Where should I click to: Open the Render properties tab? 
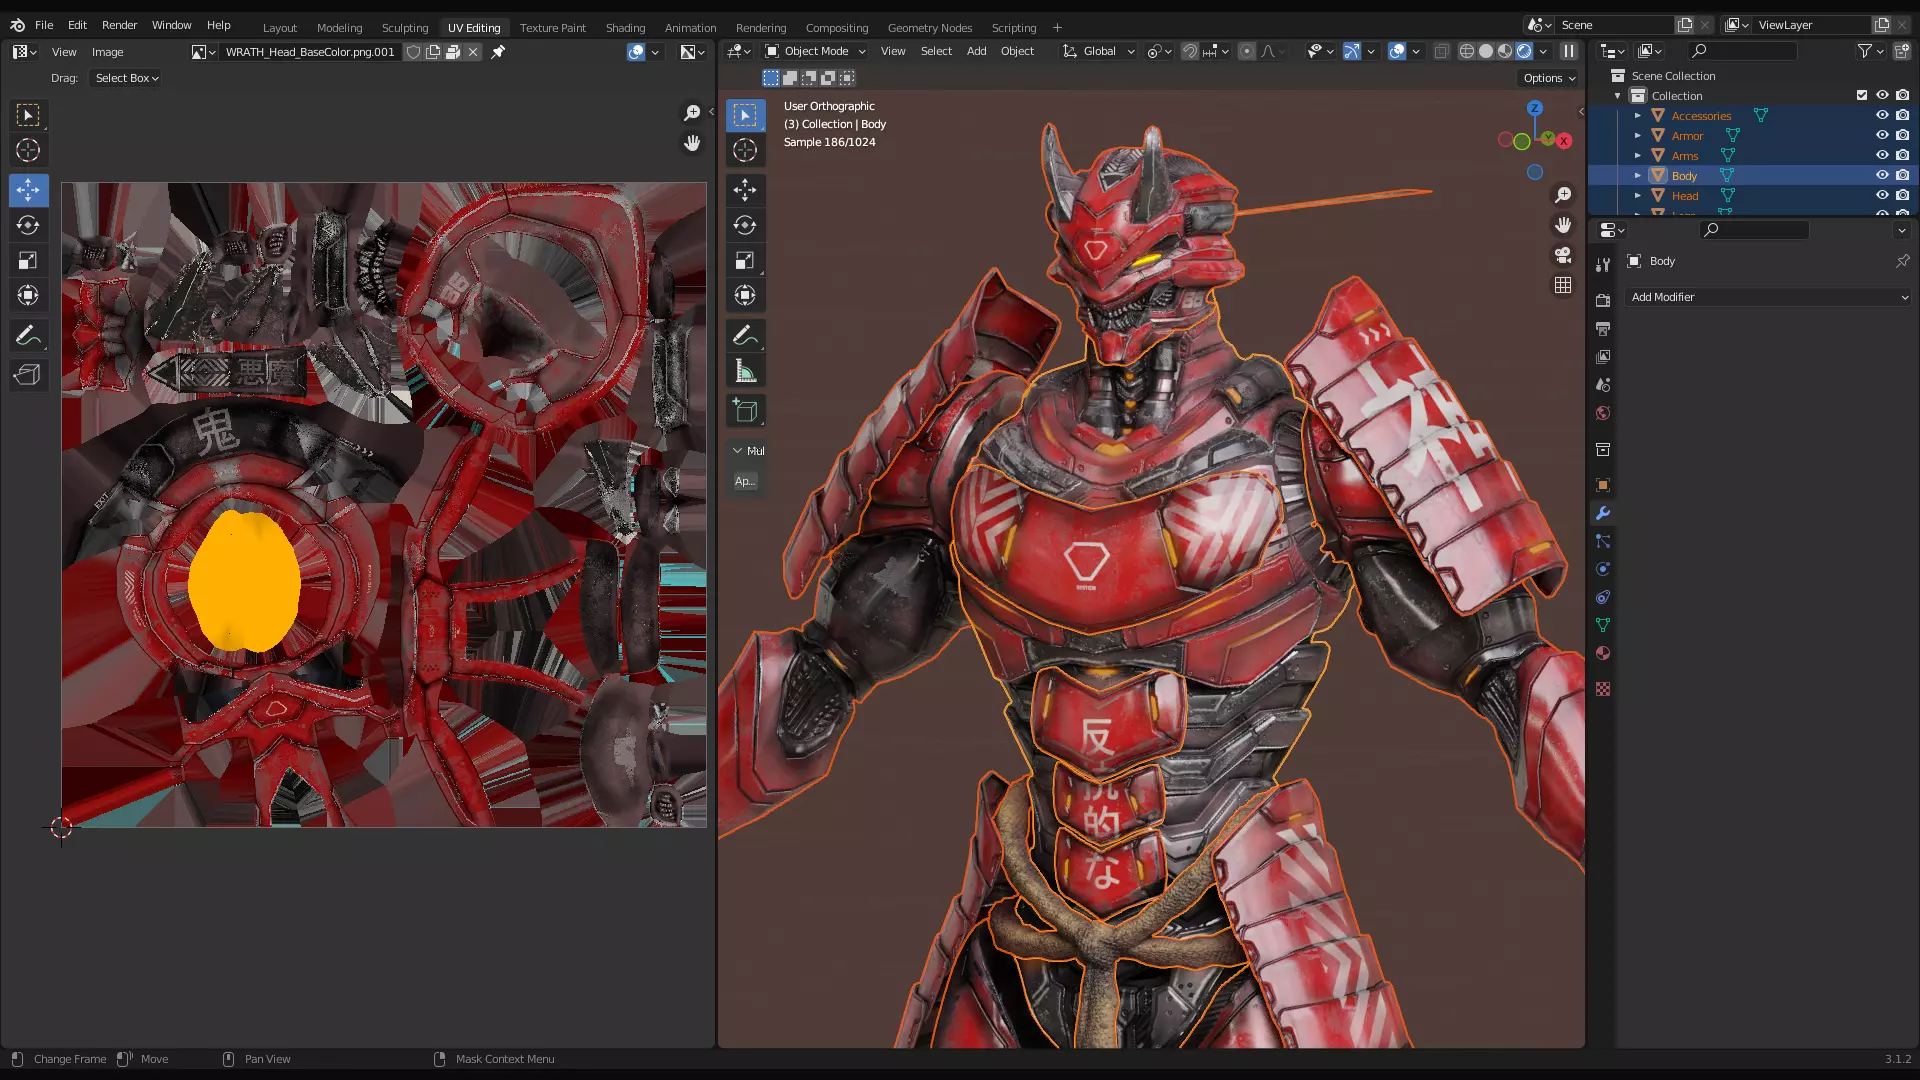(x=1603, y=301)
